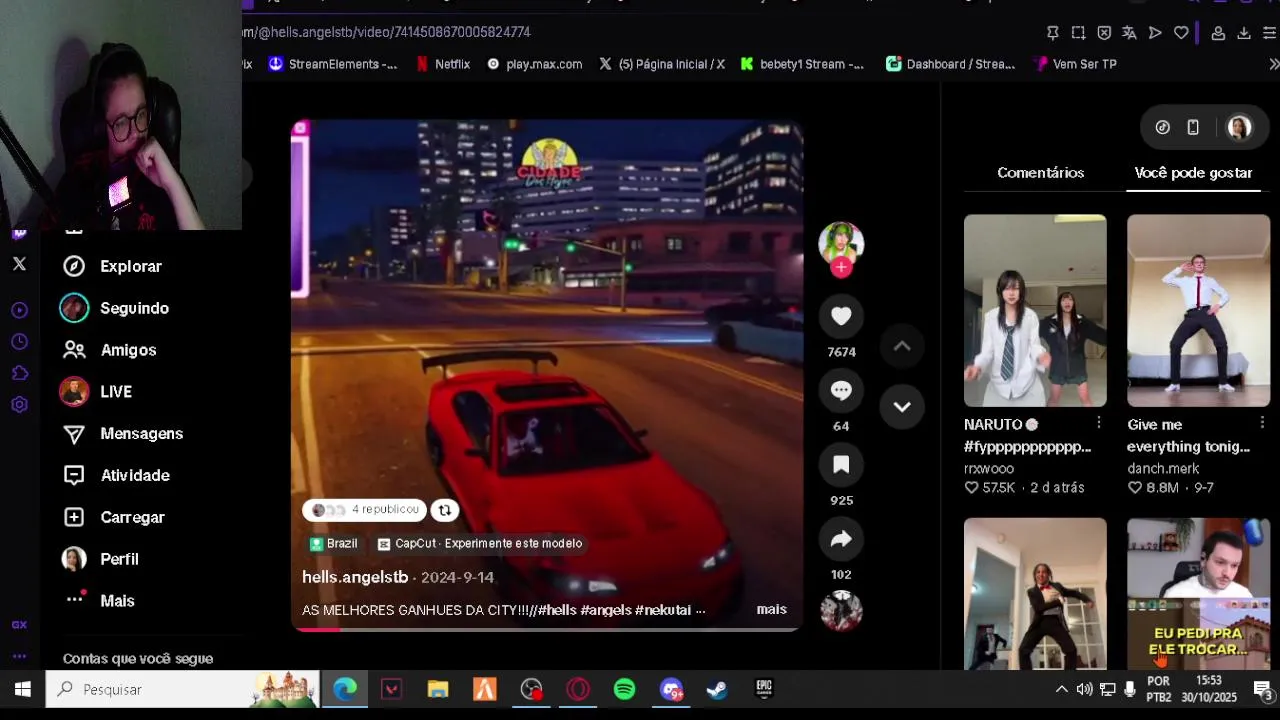Click the Brazil location tag
This screenshot has width=1280, height=720.
[333, 544]
